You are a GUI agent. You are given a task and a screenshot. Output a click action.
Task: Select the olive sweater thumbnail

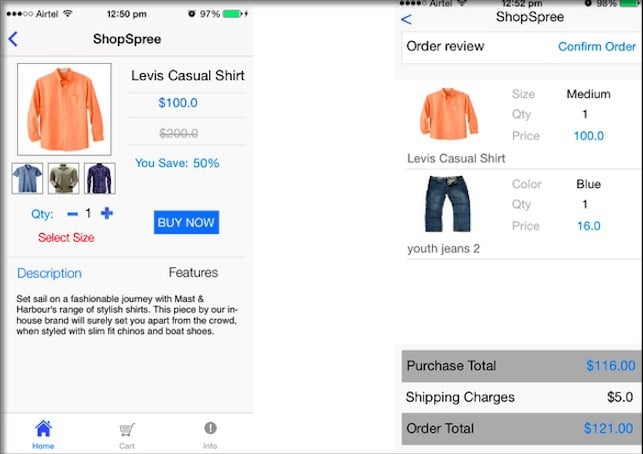tap(64, 178)
